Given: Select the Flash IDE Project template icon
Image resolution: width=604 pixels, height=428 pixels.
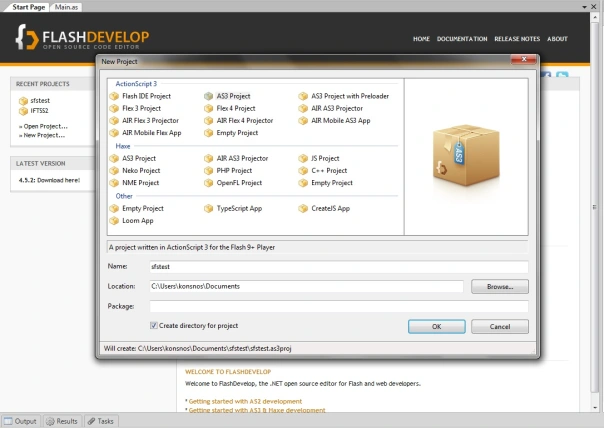Looking at the screenshot, I should [x=114, y=96].
